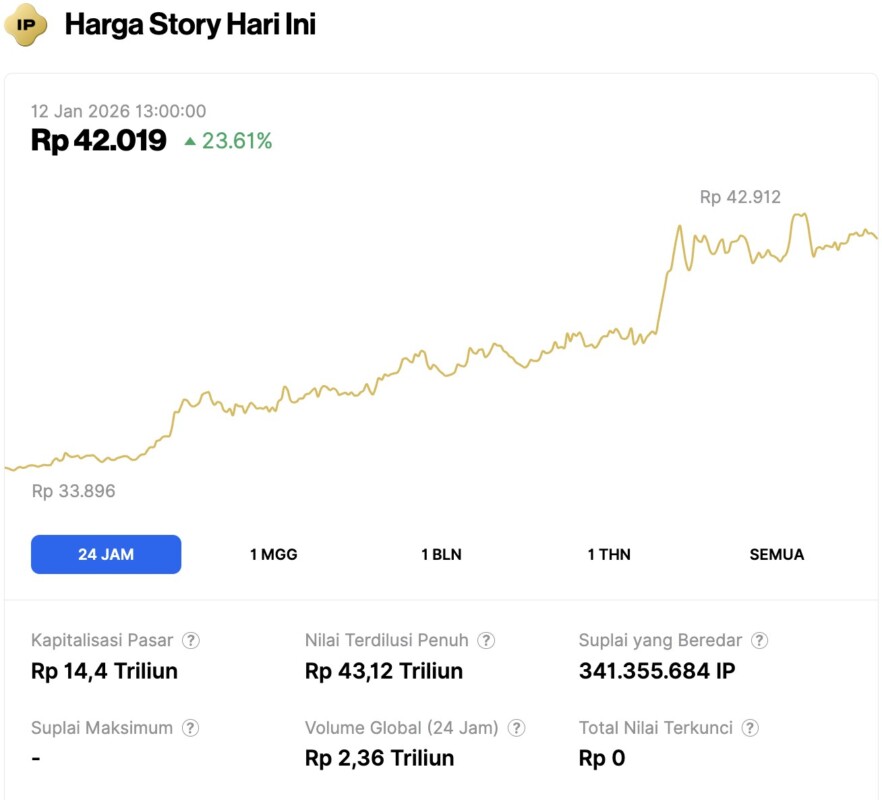Click the 341.355.684 IP circulating supply value

click(x=657, y=671)
